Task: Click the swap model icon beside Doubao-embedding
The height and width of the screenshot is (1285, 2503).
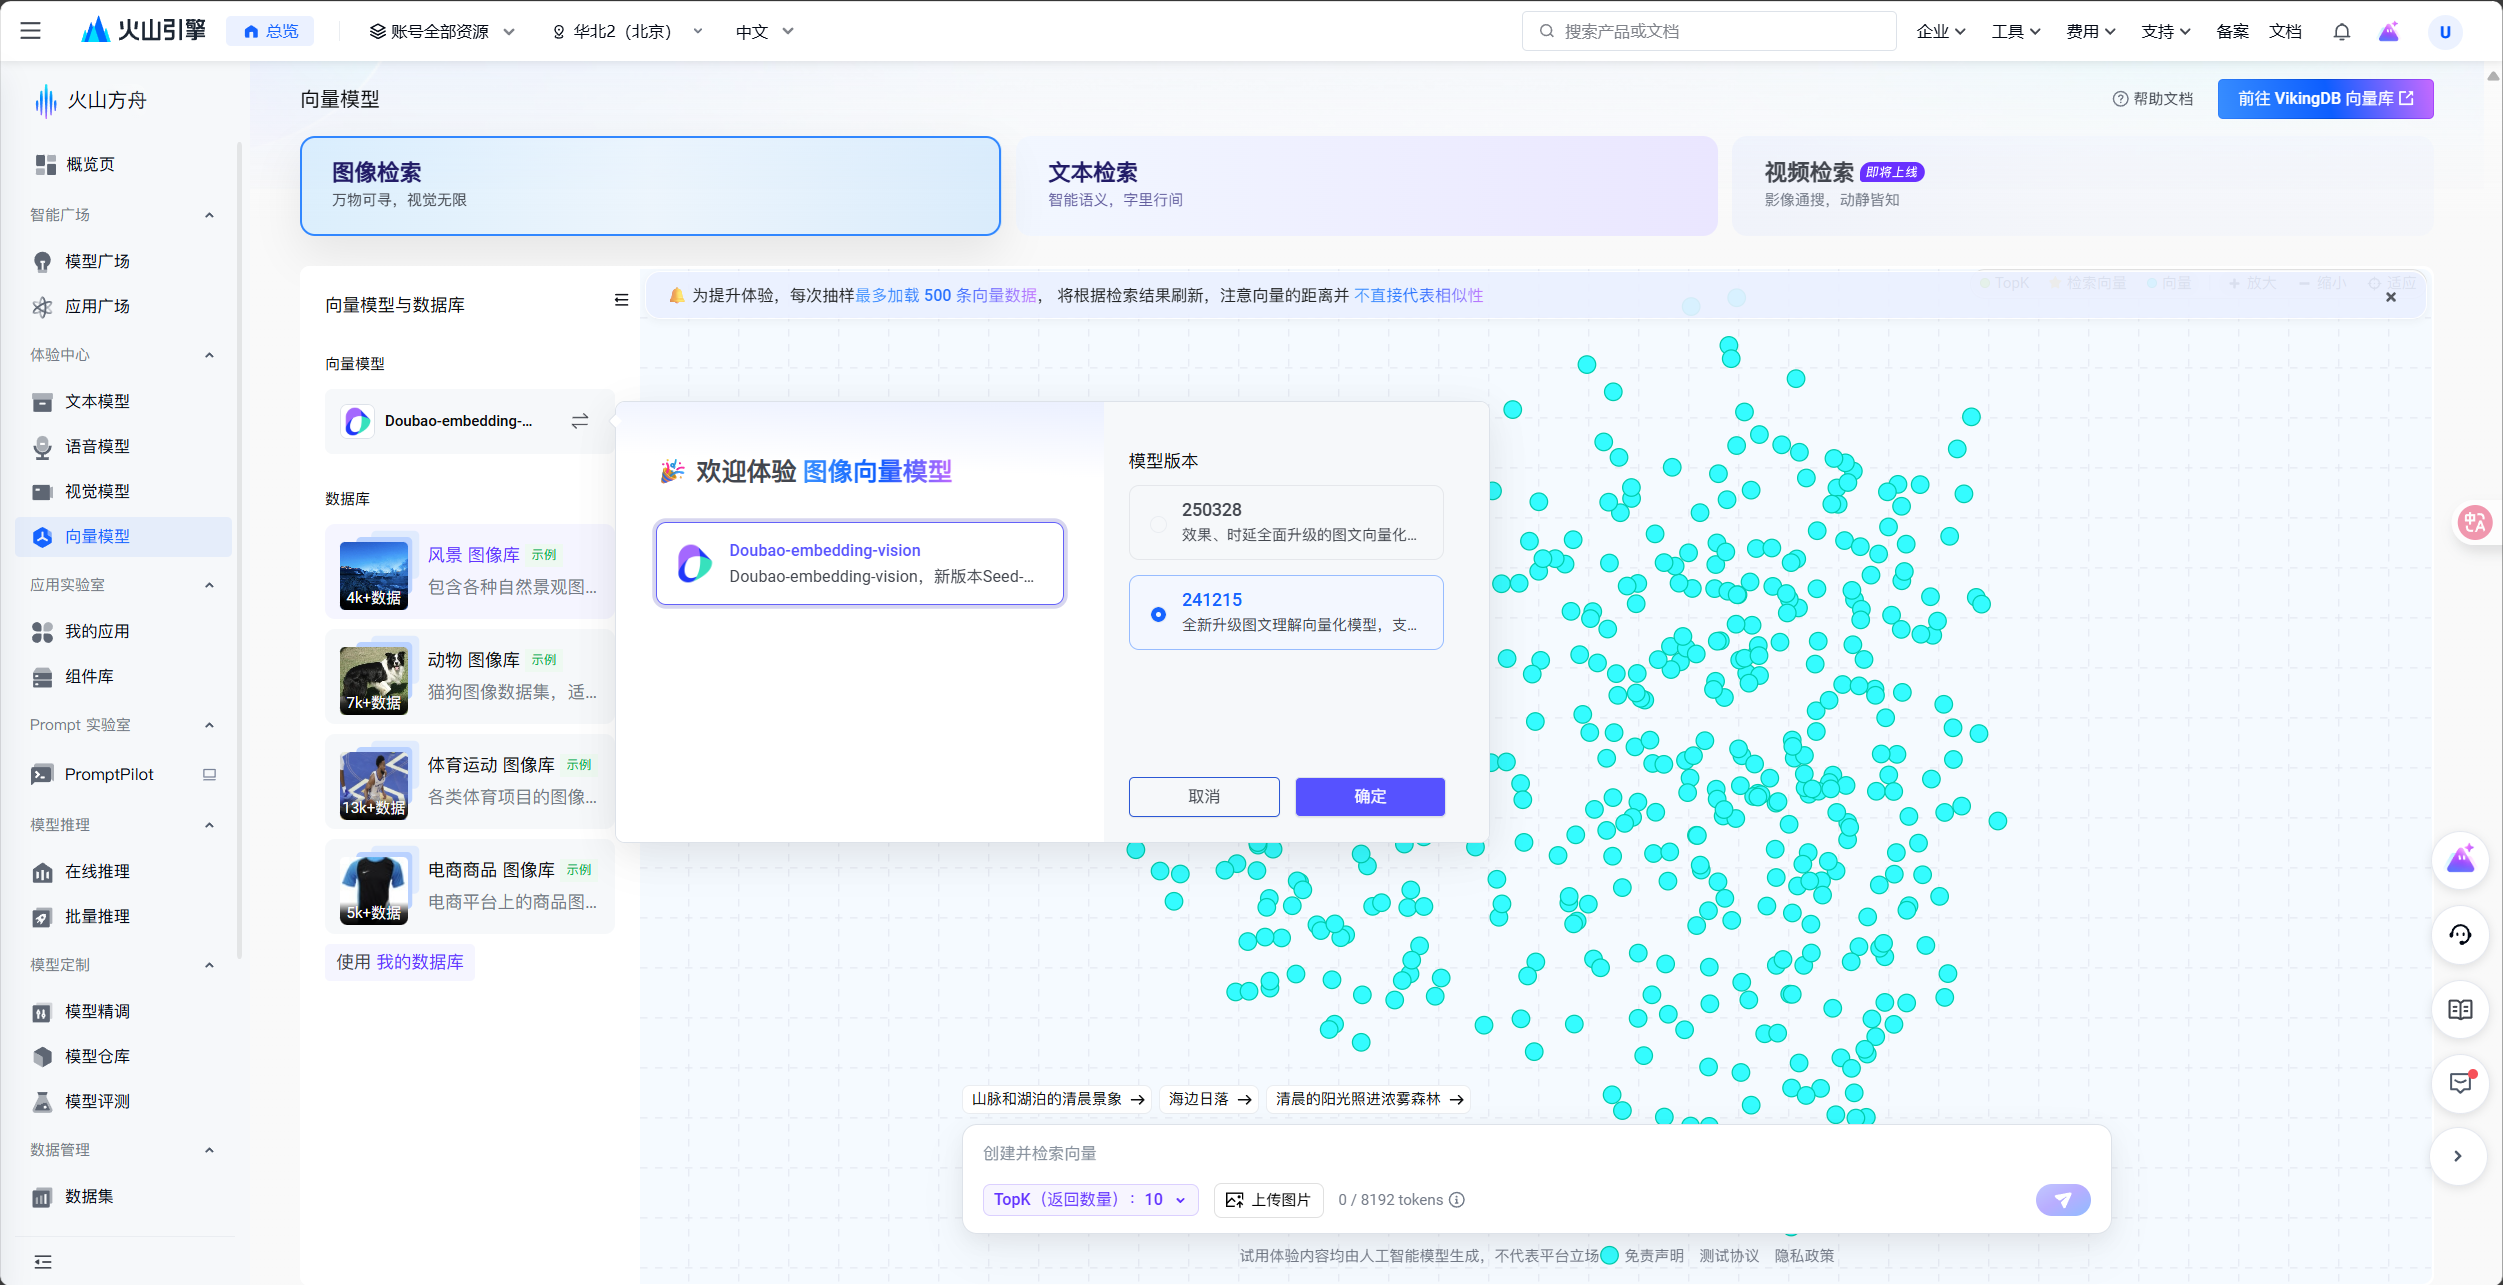Action: click(580, 421)
